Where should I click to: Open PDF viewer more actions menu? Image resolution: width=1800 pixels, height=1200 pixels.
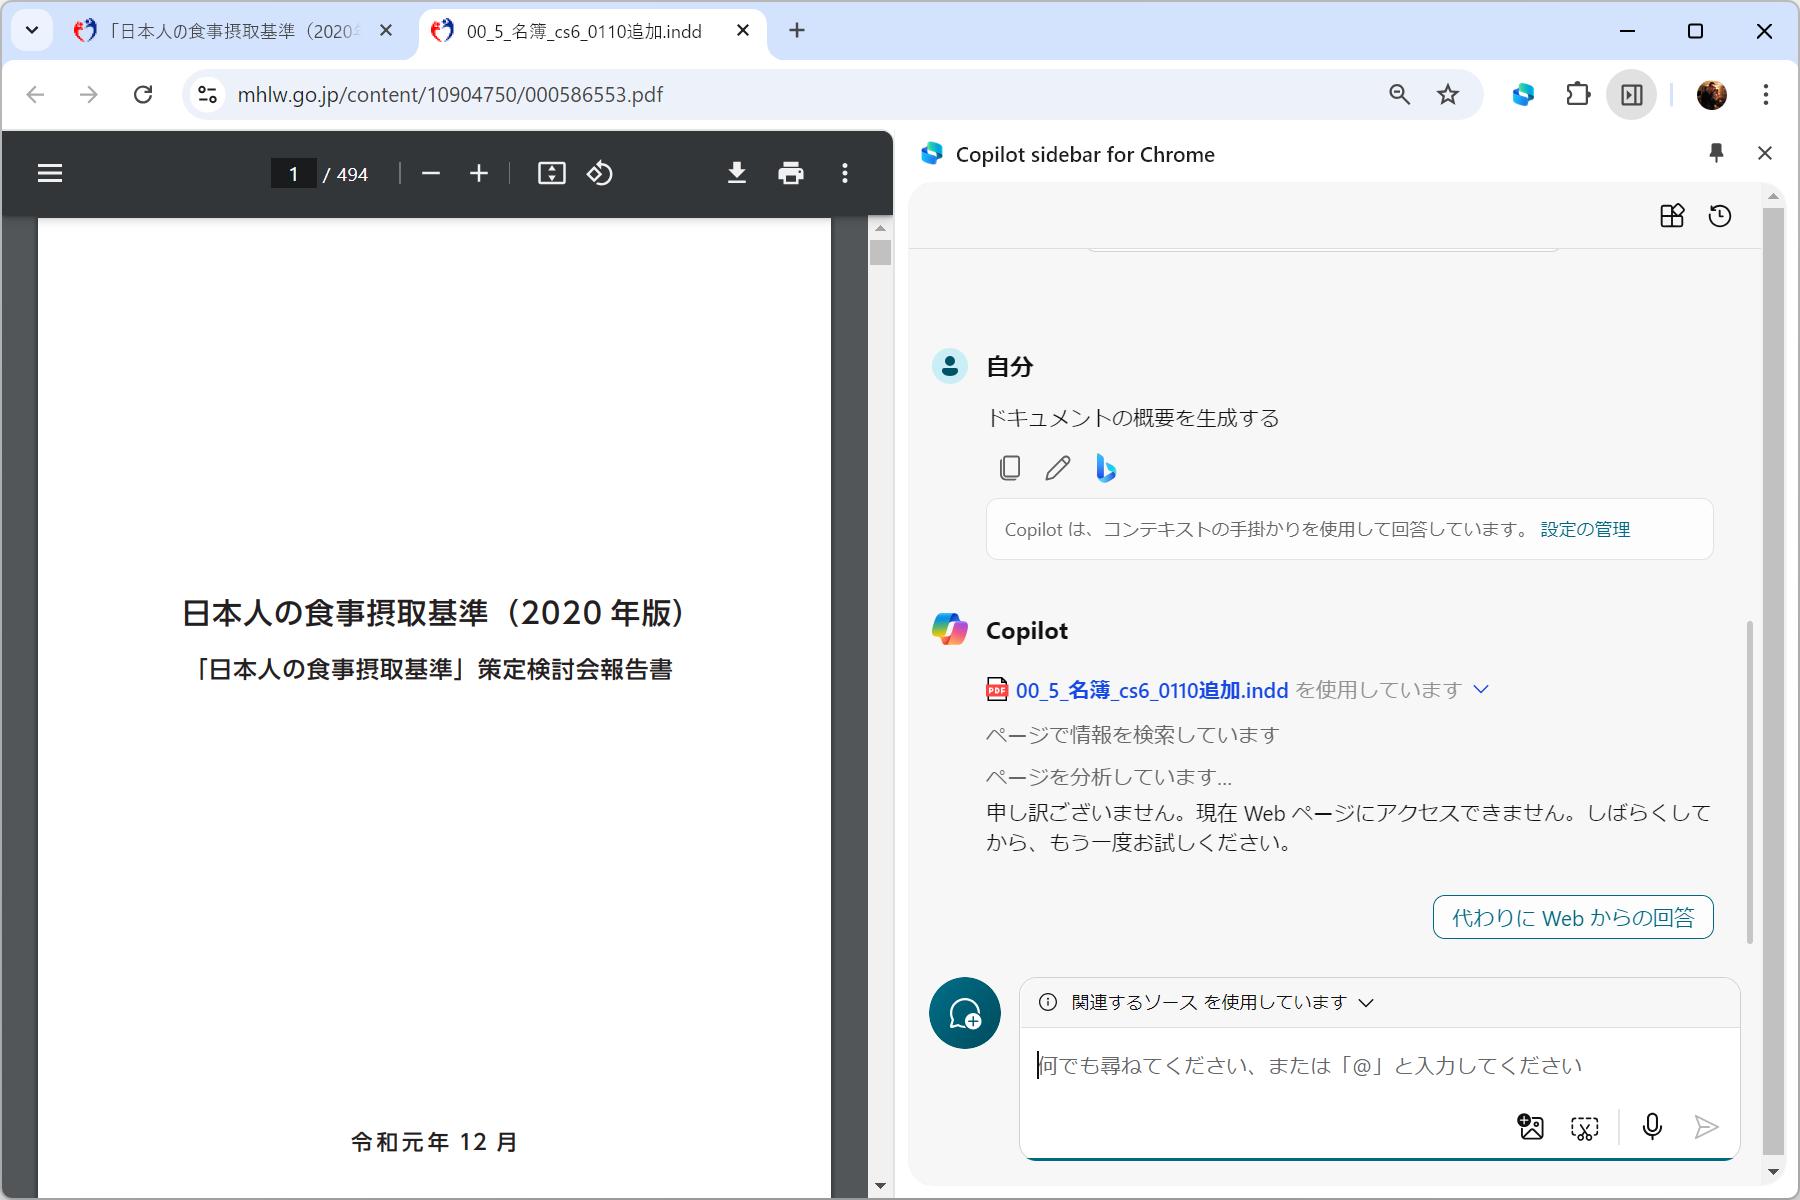click(x=845, y=174)
